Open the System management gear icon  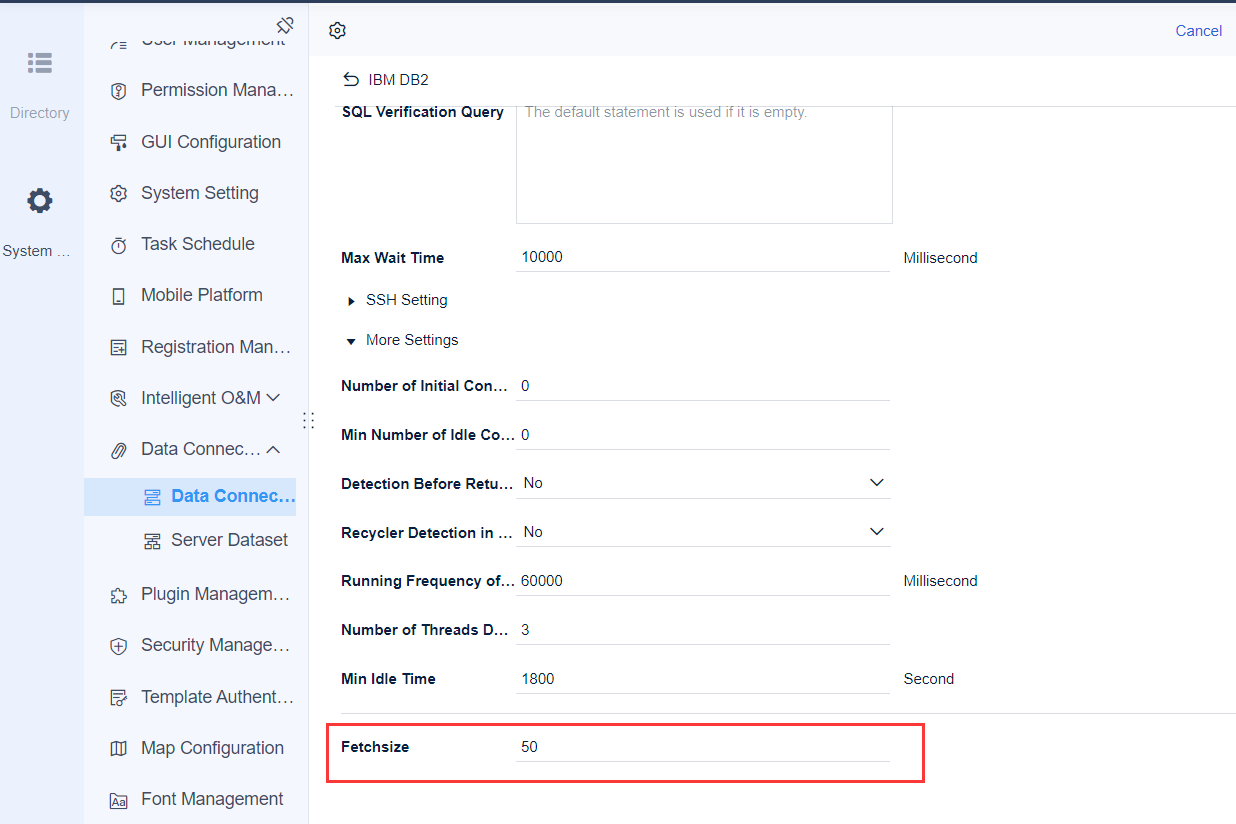click(x=40, y=201)
